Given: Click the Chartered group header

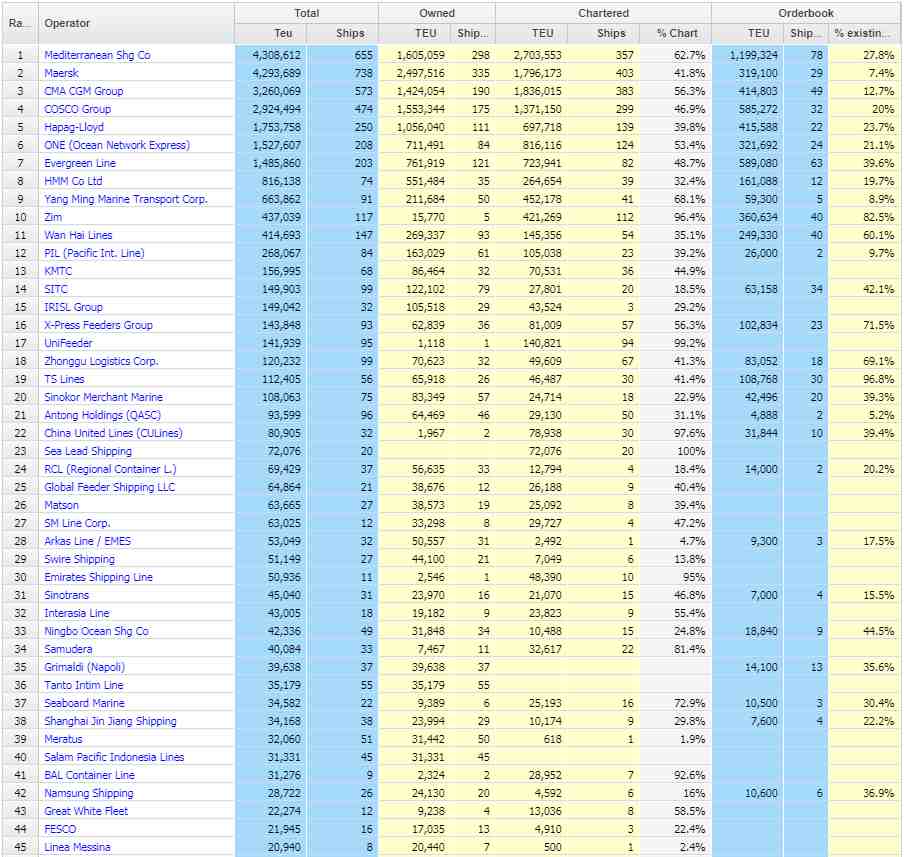Looking at the screenshot, I should 603,13.
